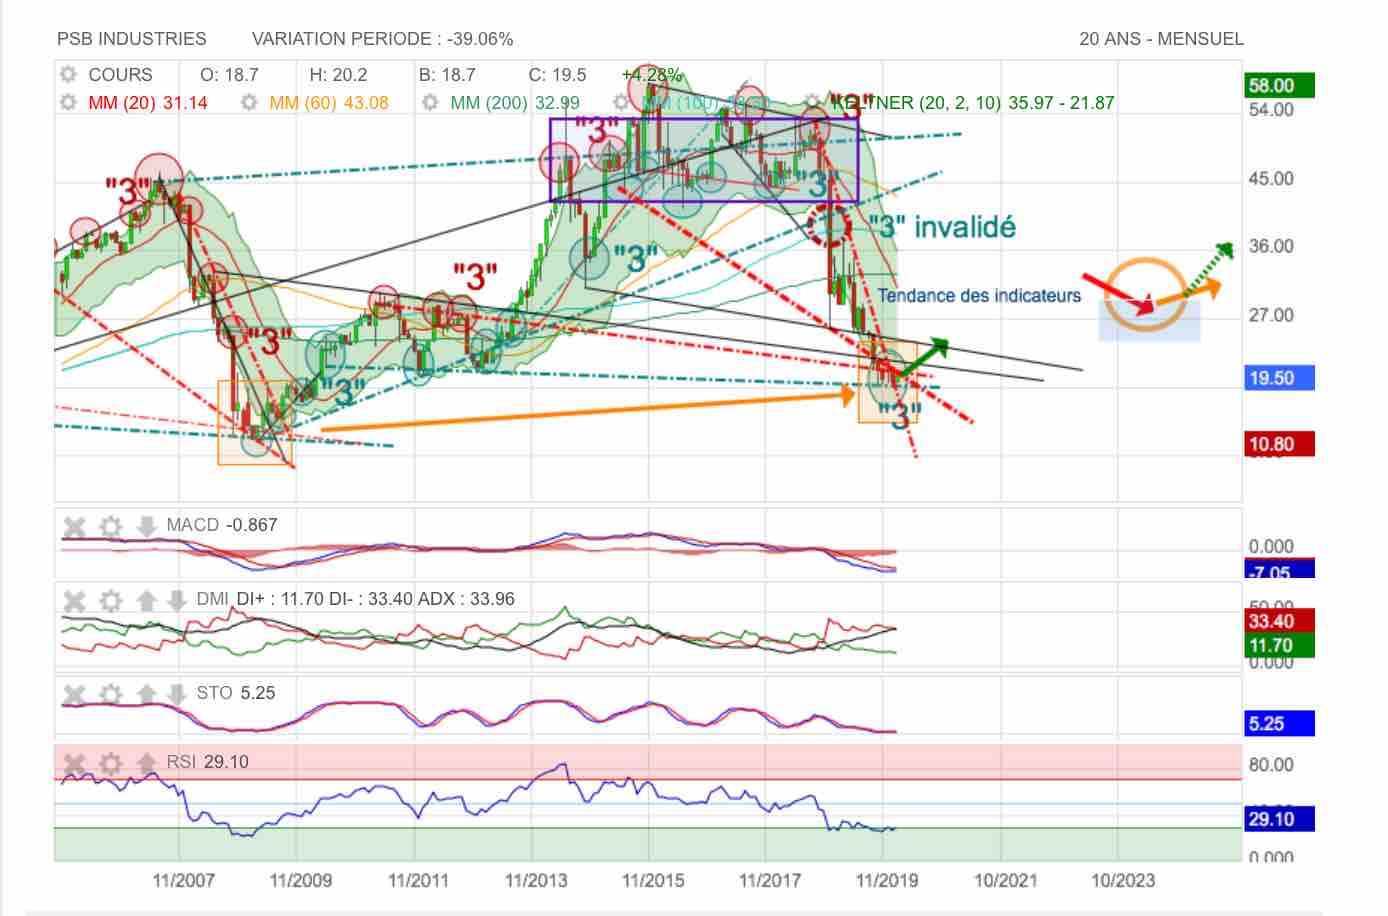
Task: Open STO indicator settings gear
Action: pyautogui.click(x=111, y=694)
